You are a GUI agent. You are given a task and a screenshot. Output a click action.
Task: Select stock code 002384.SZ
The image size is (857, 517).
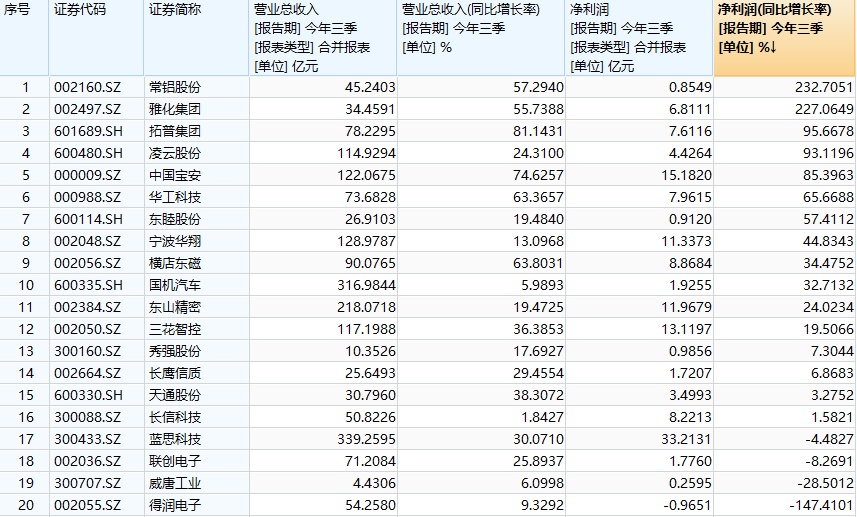[x=87, y=307]
